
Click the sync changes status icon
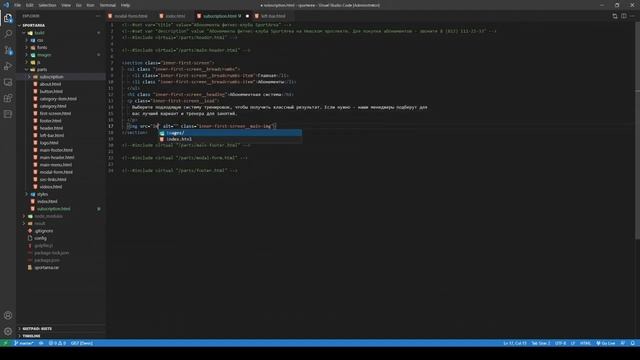[41, 343]
